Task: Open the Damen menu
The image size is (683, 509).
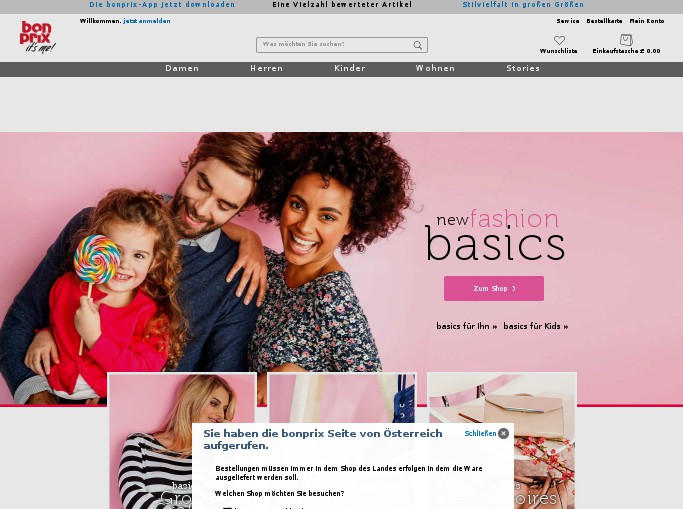Action: point(182,69)
